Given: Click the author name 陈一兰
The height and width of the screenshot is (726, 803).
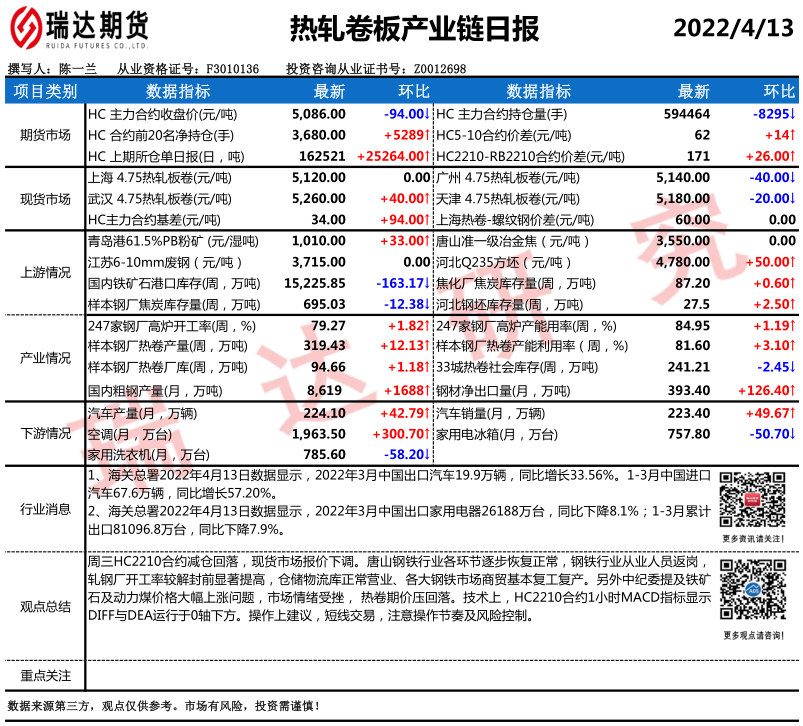Looking at the screenshot, I should point(77,69).
